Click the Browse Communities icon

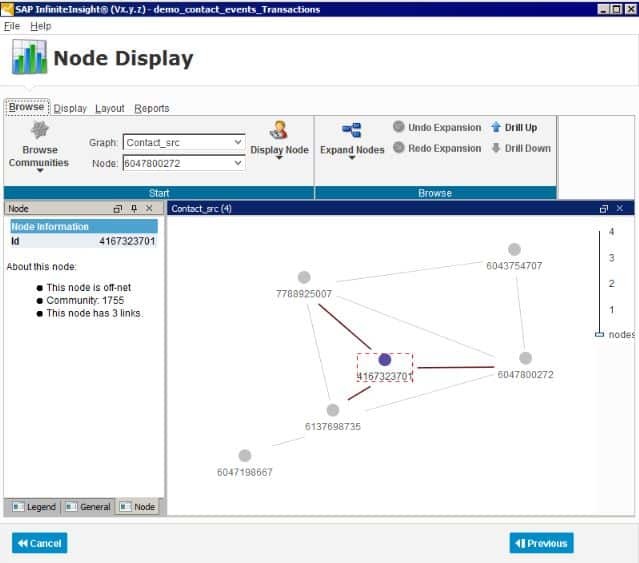(x=40, y=130)
